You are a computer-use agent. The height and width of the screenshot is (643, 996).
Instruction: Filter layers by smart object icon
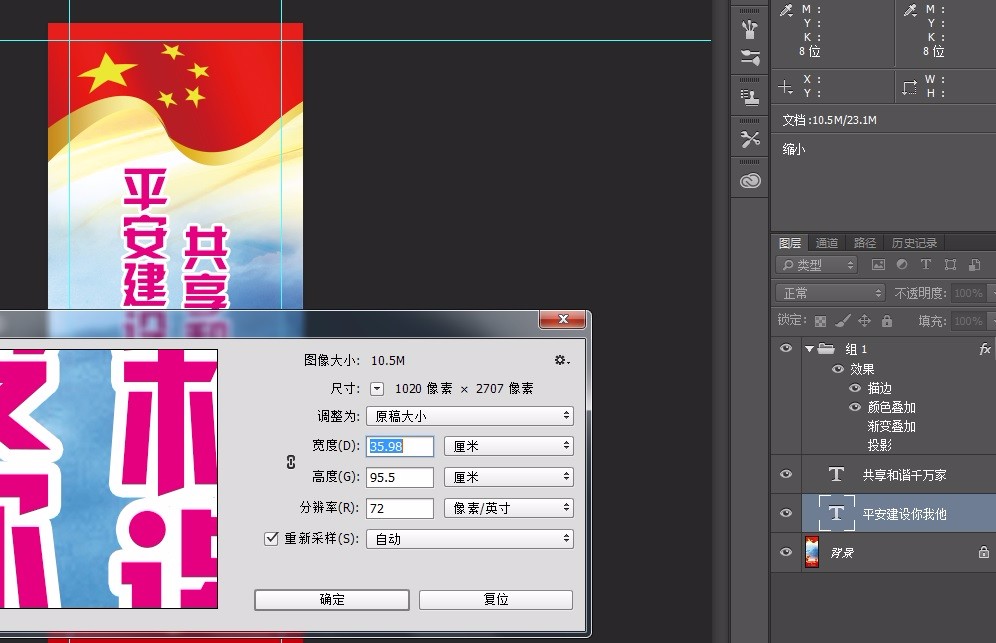[974, 264]
